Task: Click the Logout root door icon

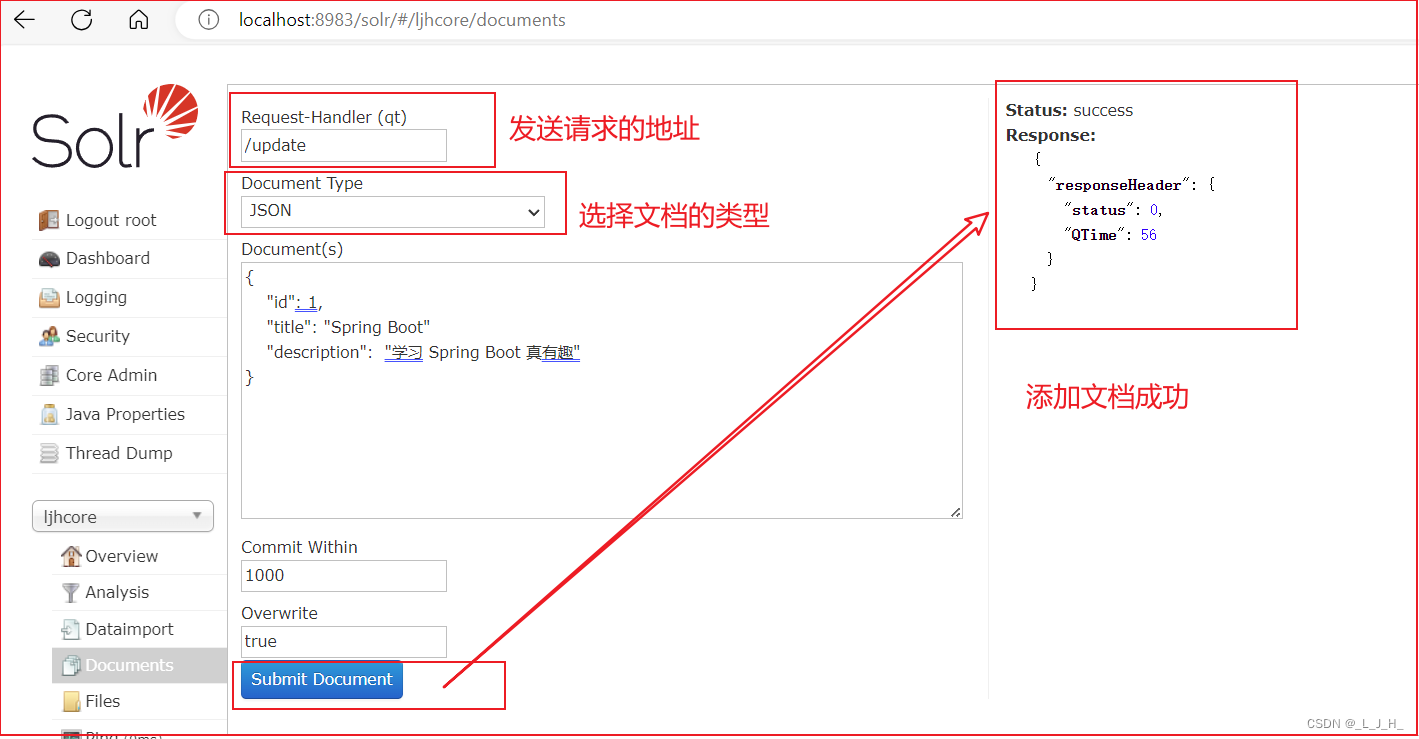Action: click(x=49, y=220)
